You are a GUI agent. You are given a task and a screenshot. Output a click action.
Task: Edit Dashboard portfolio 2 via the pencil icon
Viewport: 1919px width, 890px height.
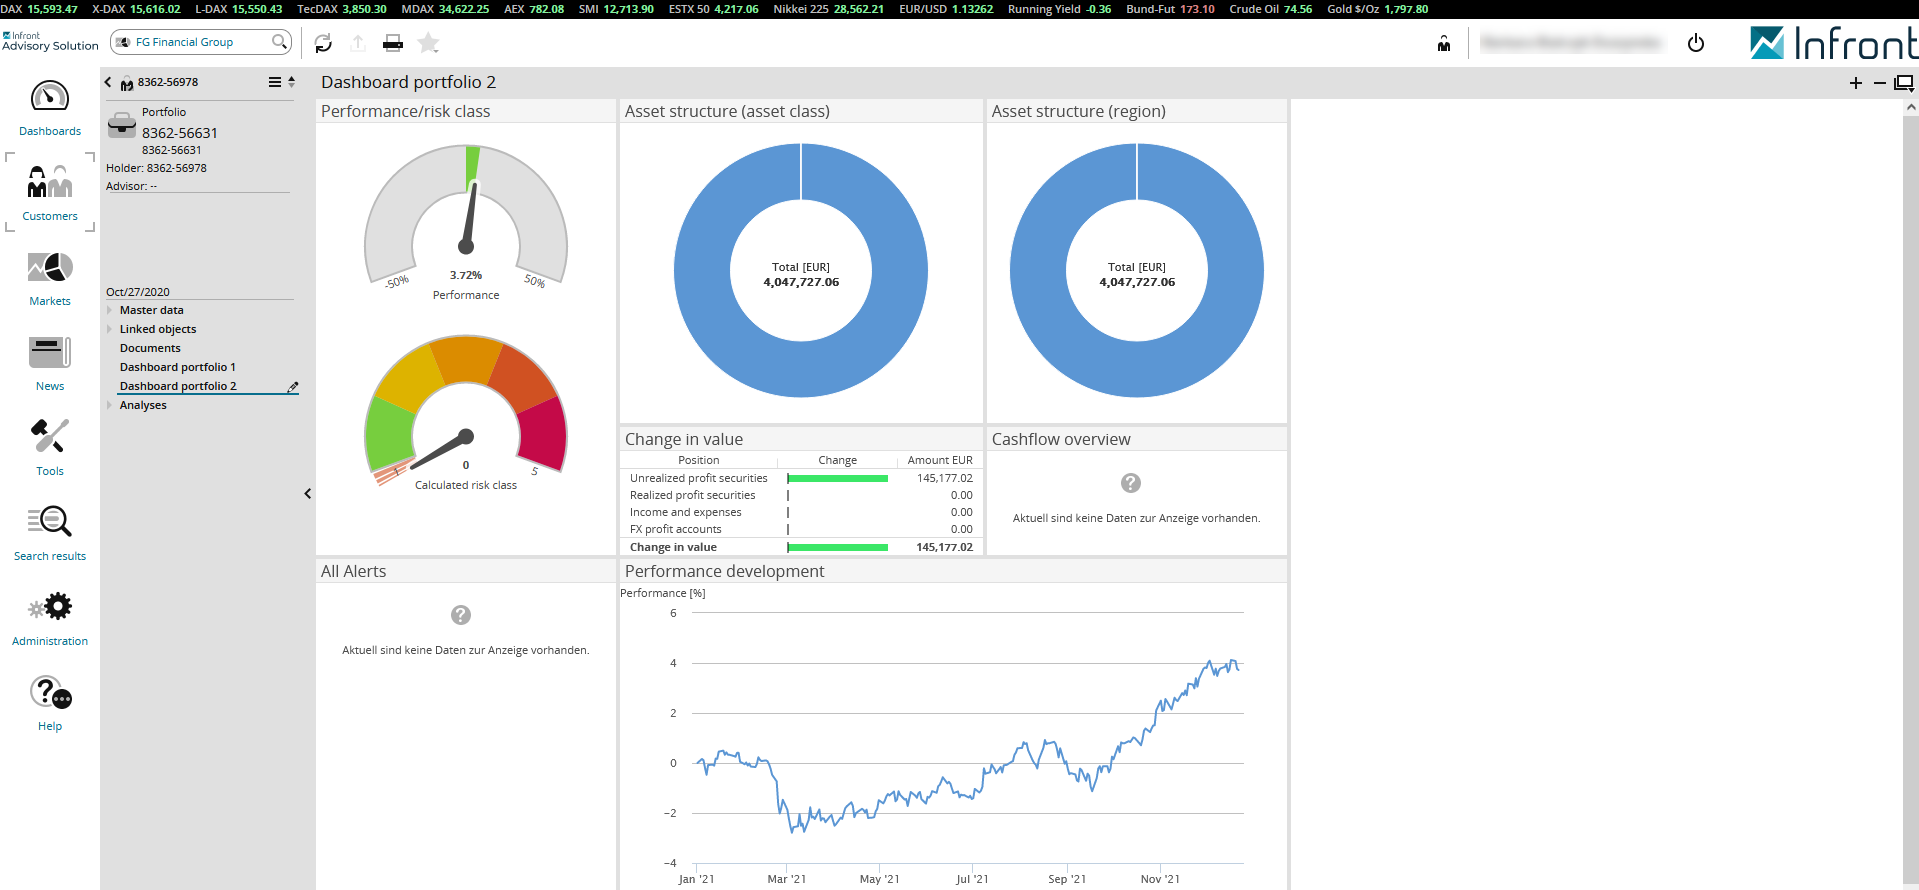tap(293, 387)
